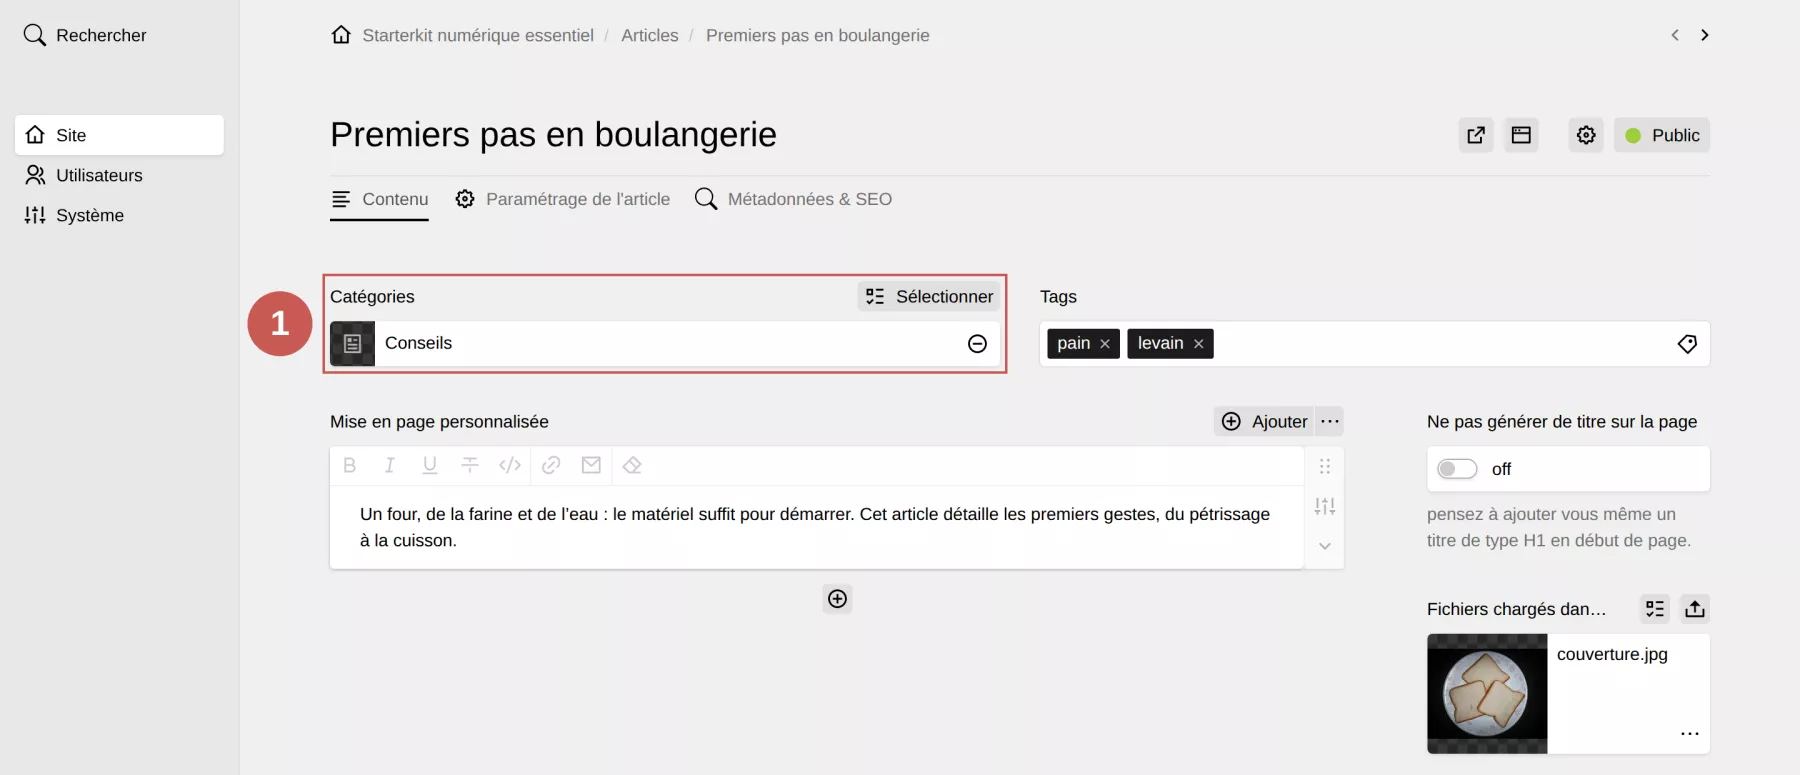Open the Rechercher search in sidebar
Viewport: 1800px width, 775px height.
pos(85,35)
